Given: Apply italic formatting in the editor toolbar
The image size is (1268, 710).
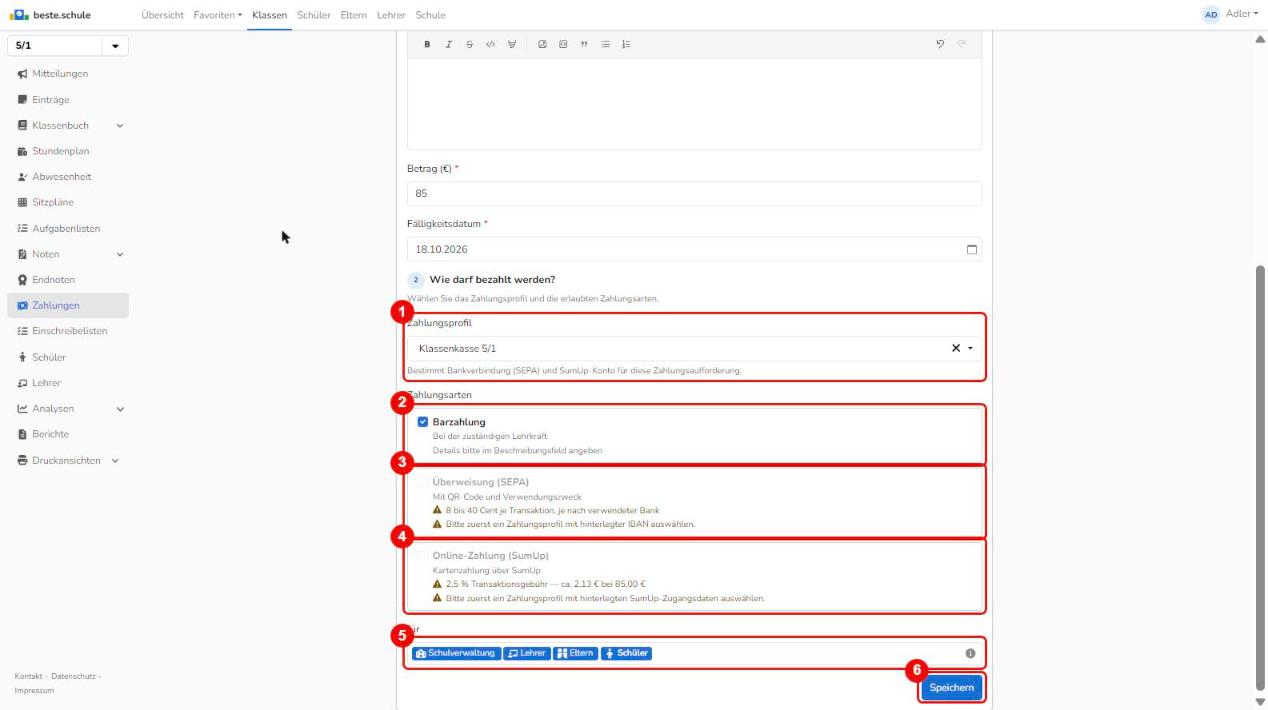Looking at the screenshot, I should 449,45.
